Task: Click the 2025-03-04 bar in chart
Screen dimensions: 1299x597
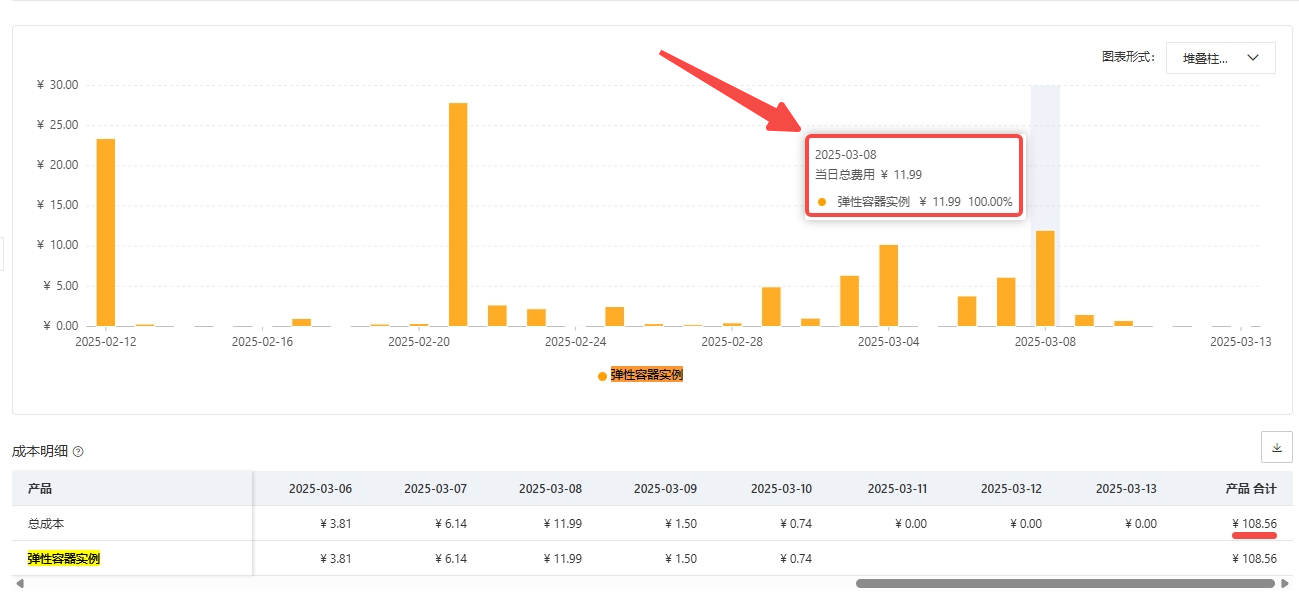Action: [888, 285]
